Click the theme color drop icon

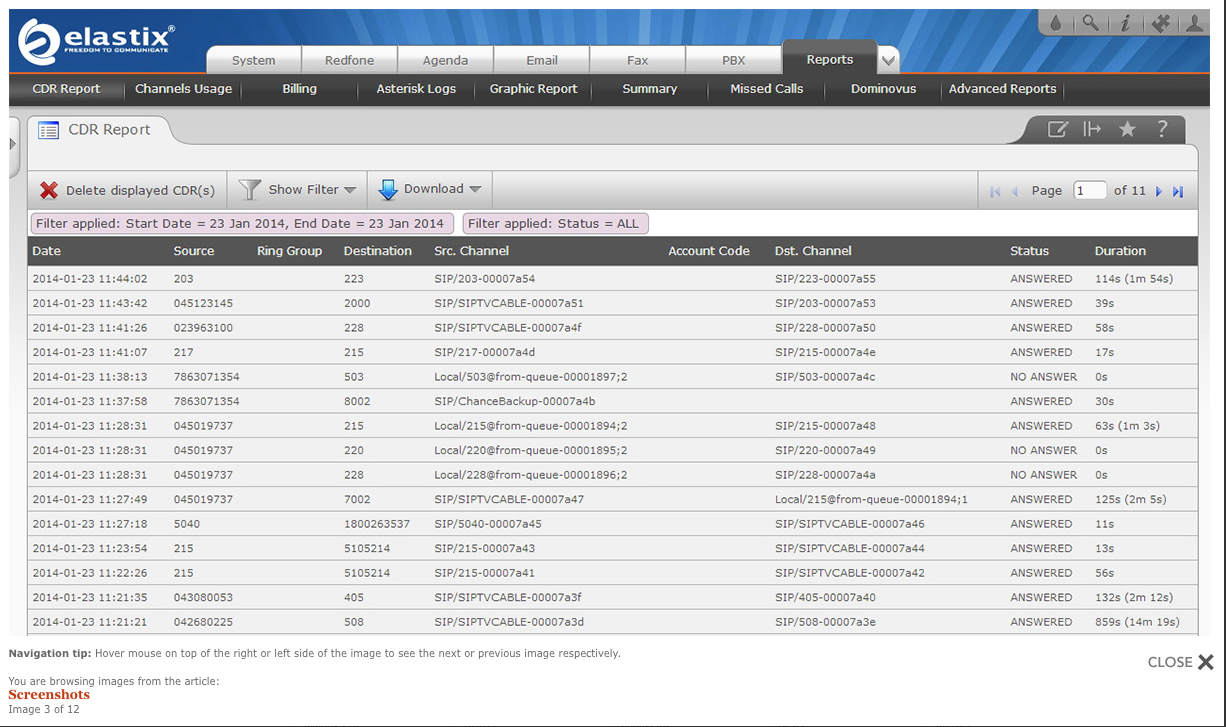(x=1055, y=23)
